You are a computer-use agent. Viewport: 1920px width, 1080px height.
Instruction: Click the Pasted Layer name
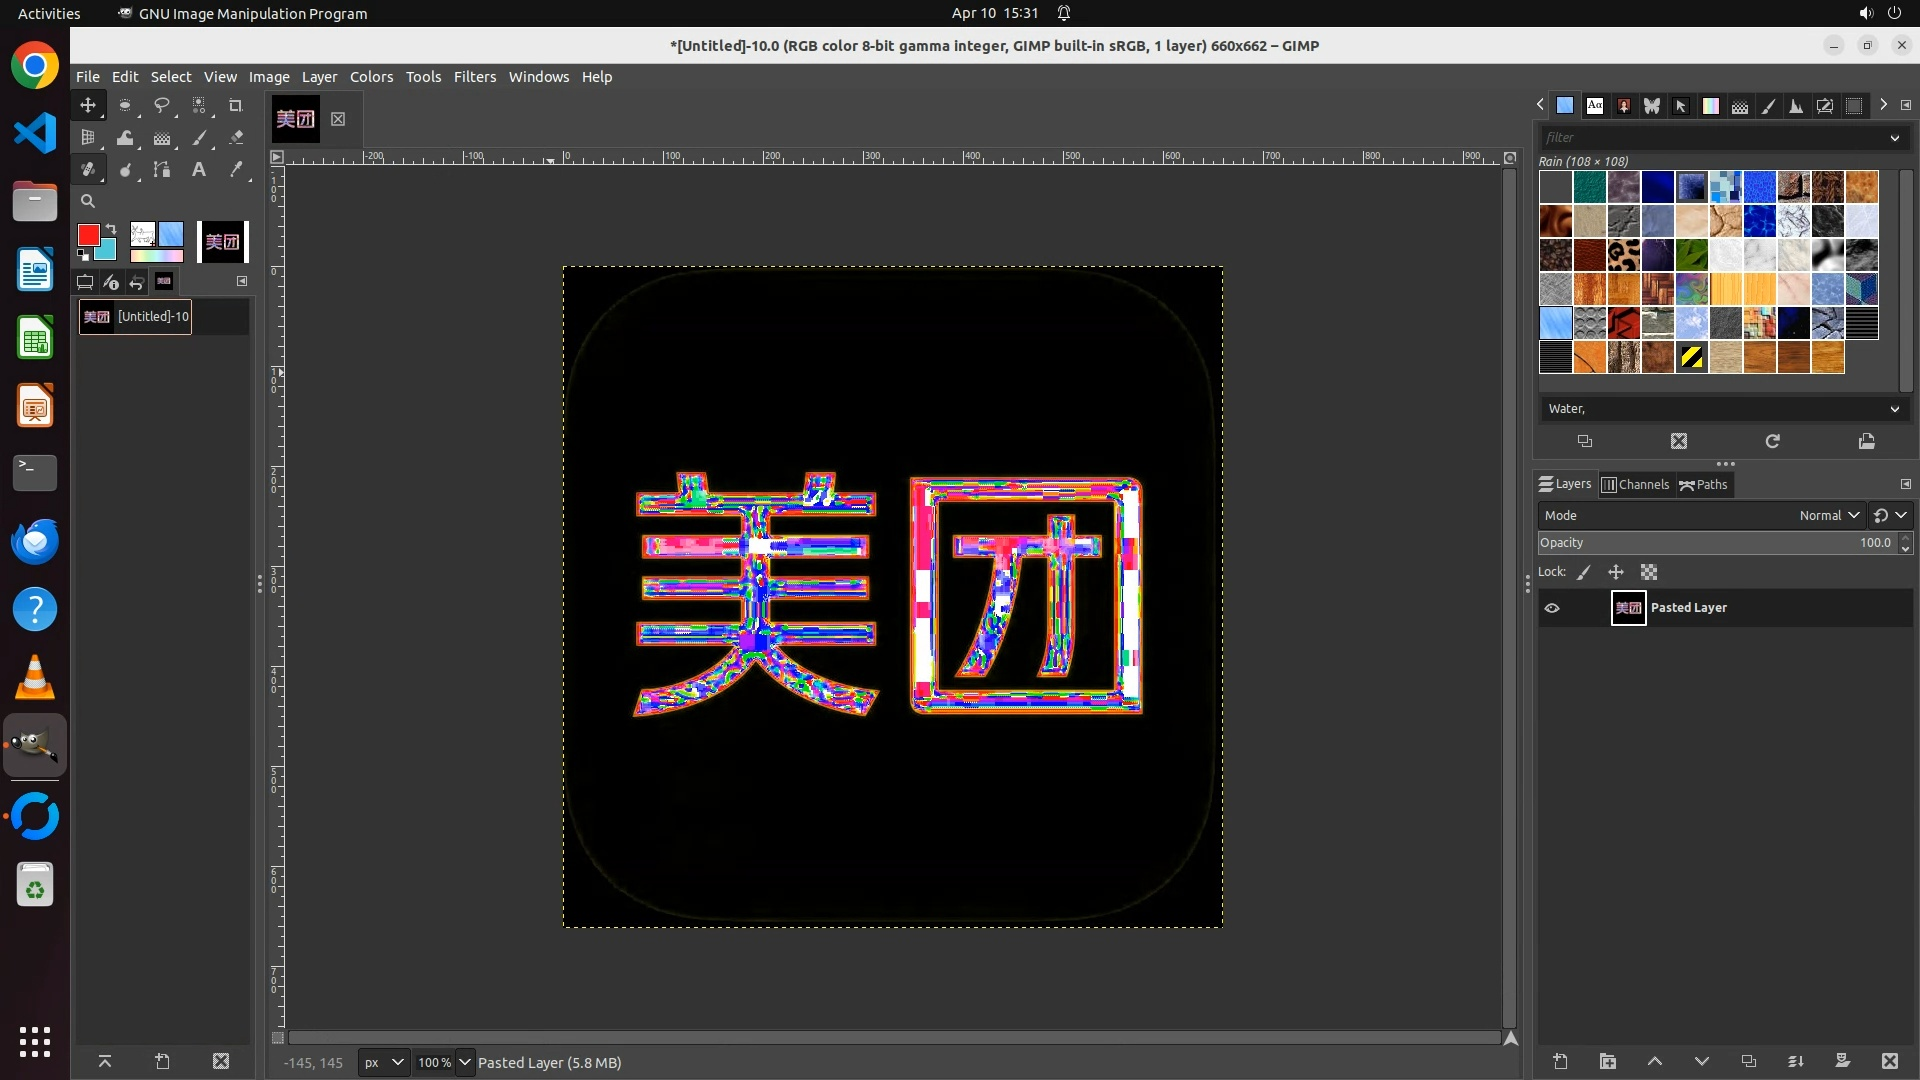tap(1688, 608)
